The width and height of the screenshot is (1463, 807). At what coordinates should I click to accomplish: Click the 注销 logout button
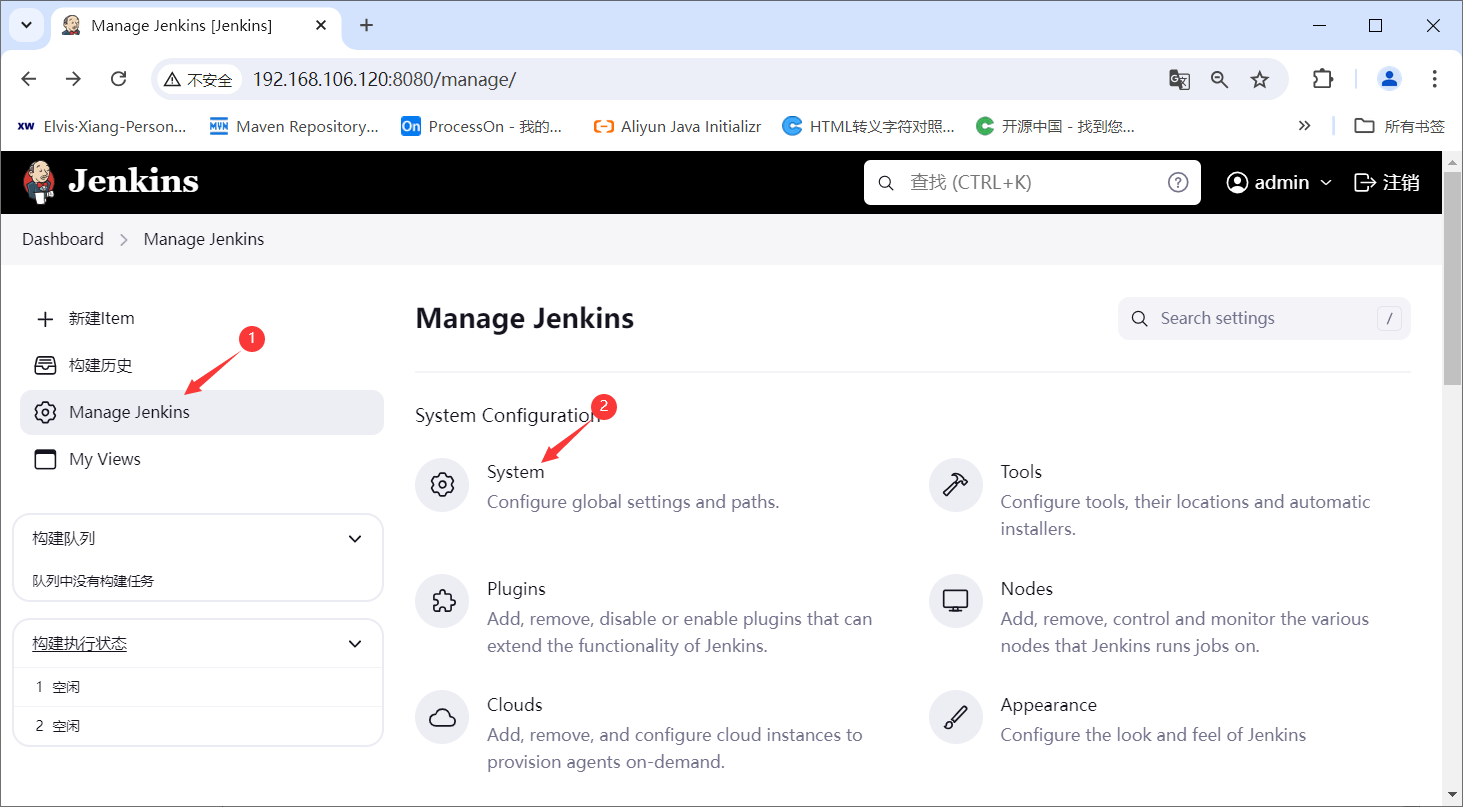1386,182
